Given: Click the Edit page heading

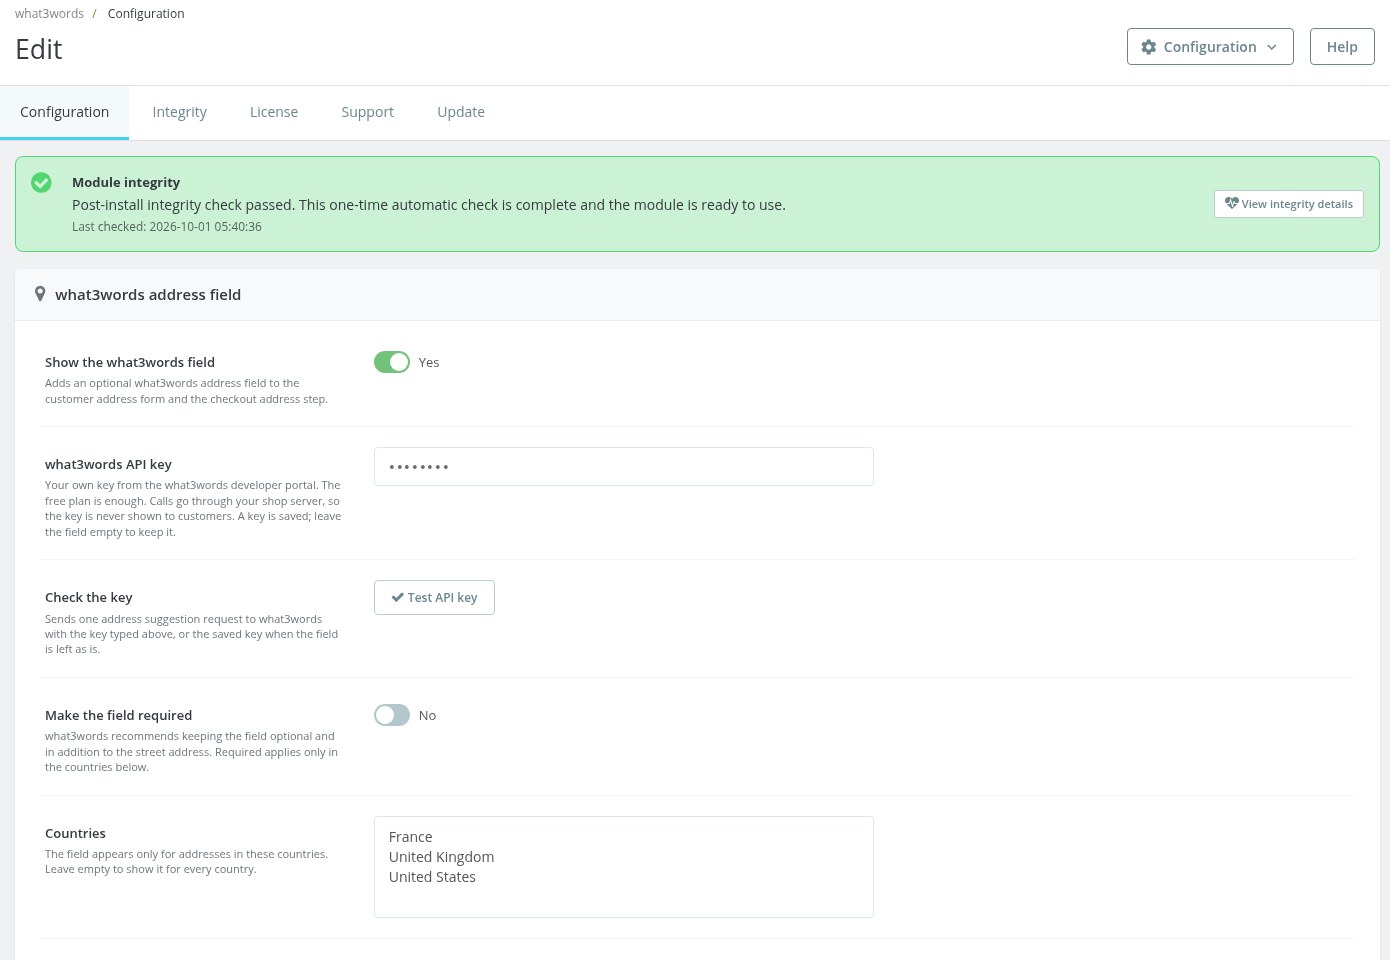Looking at the screenshot, I should pyautogui.click(x=39, y=49).
